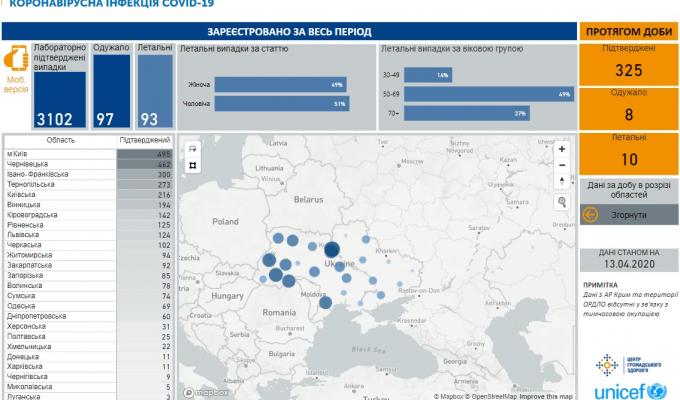
Task: Click the Жіноча deaths bar
Action: click(281, 85)
